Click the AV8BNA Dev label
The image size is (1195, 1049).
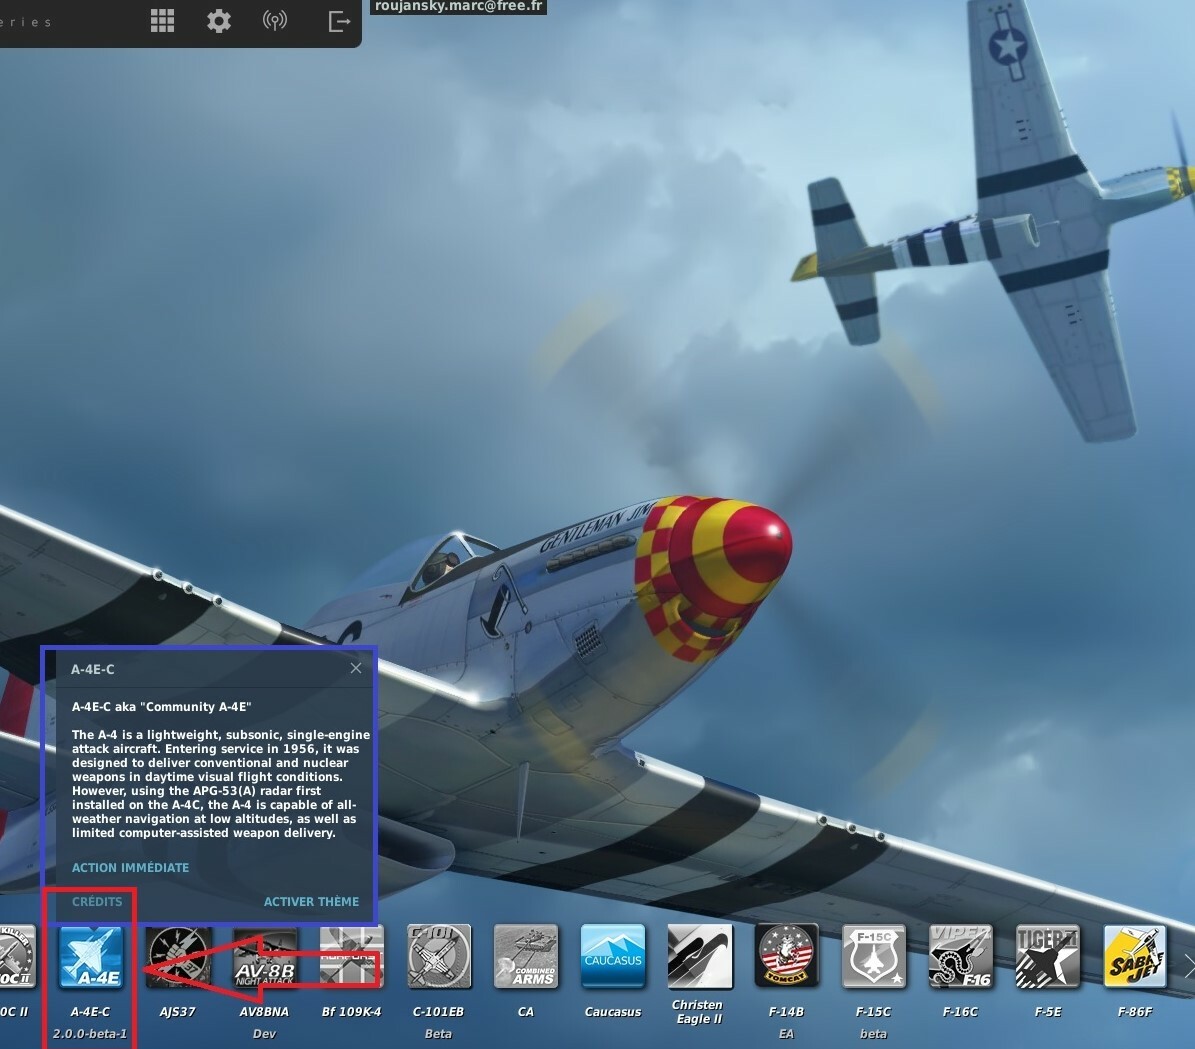(x=264, y=1034)
